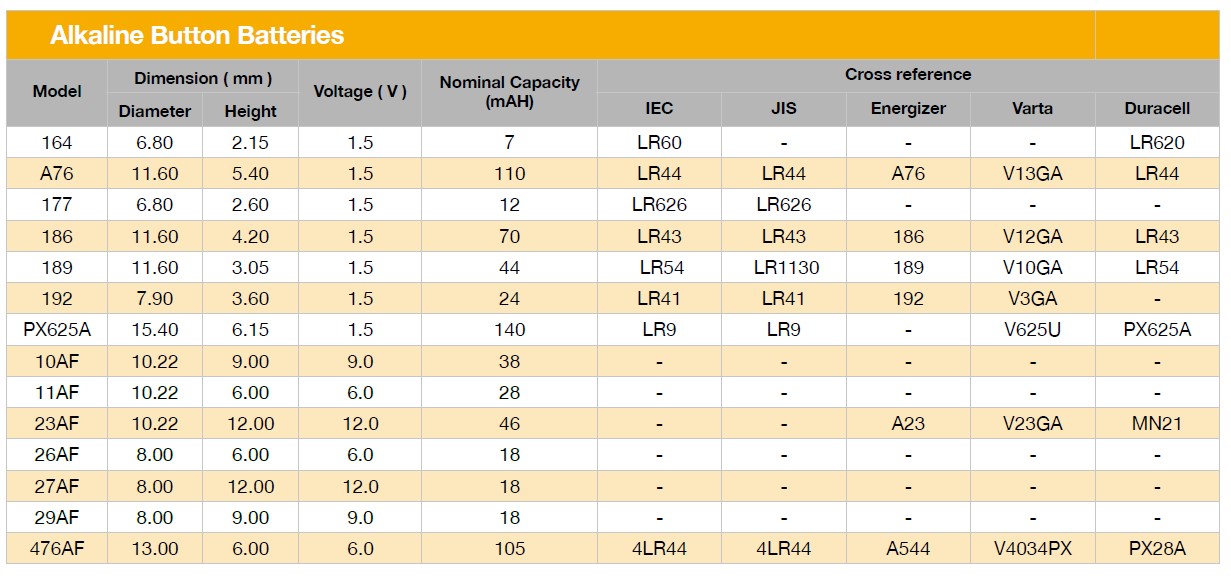Select the '476AF' model cell
The height and width of the screenshot is (581, 1231).
tap(57, 549)
